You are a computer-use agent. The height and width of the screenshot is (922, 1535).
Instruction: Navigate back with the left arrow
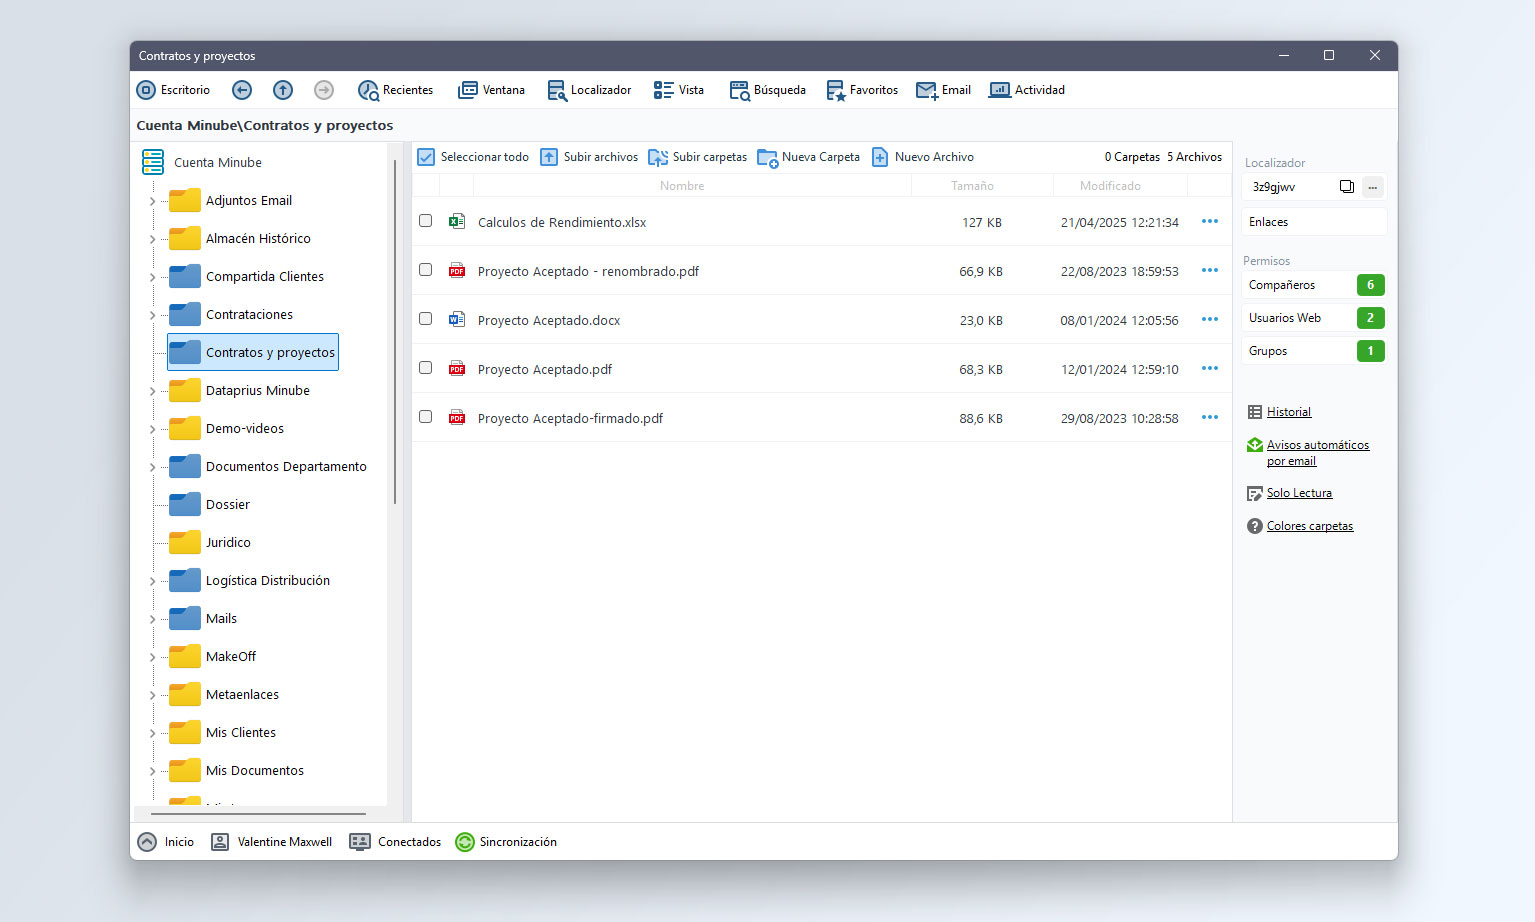tap(242, 90)
